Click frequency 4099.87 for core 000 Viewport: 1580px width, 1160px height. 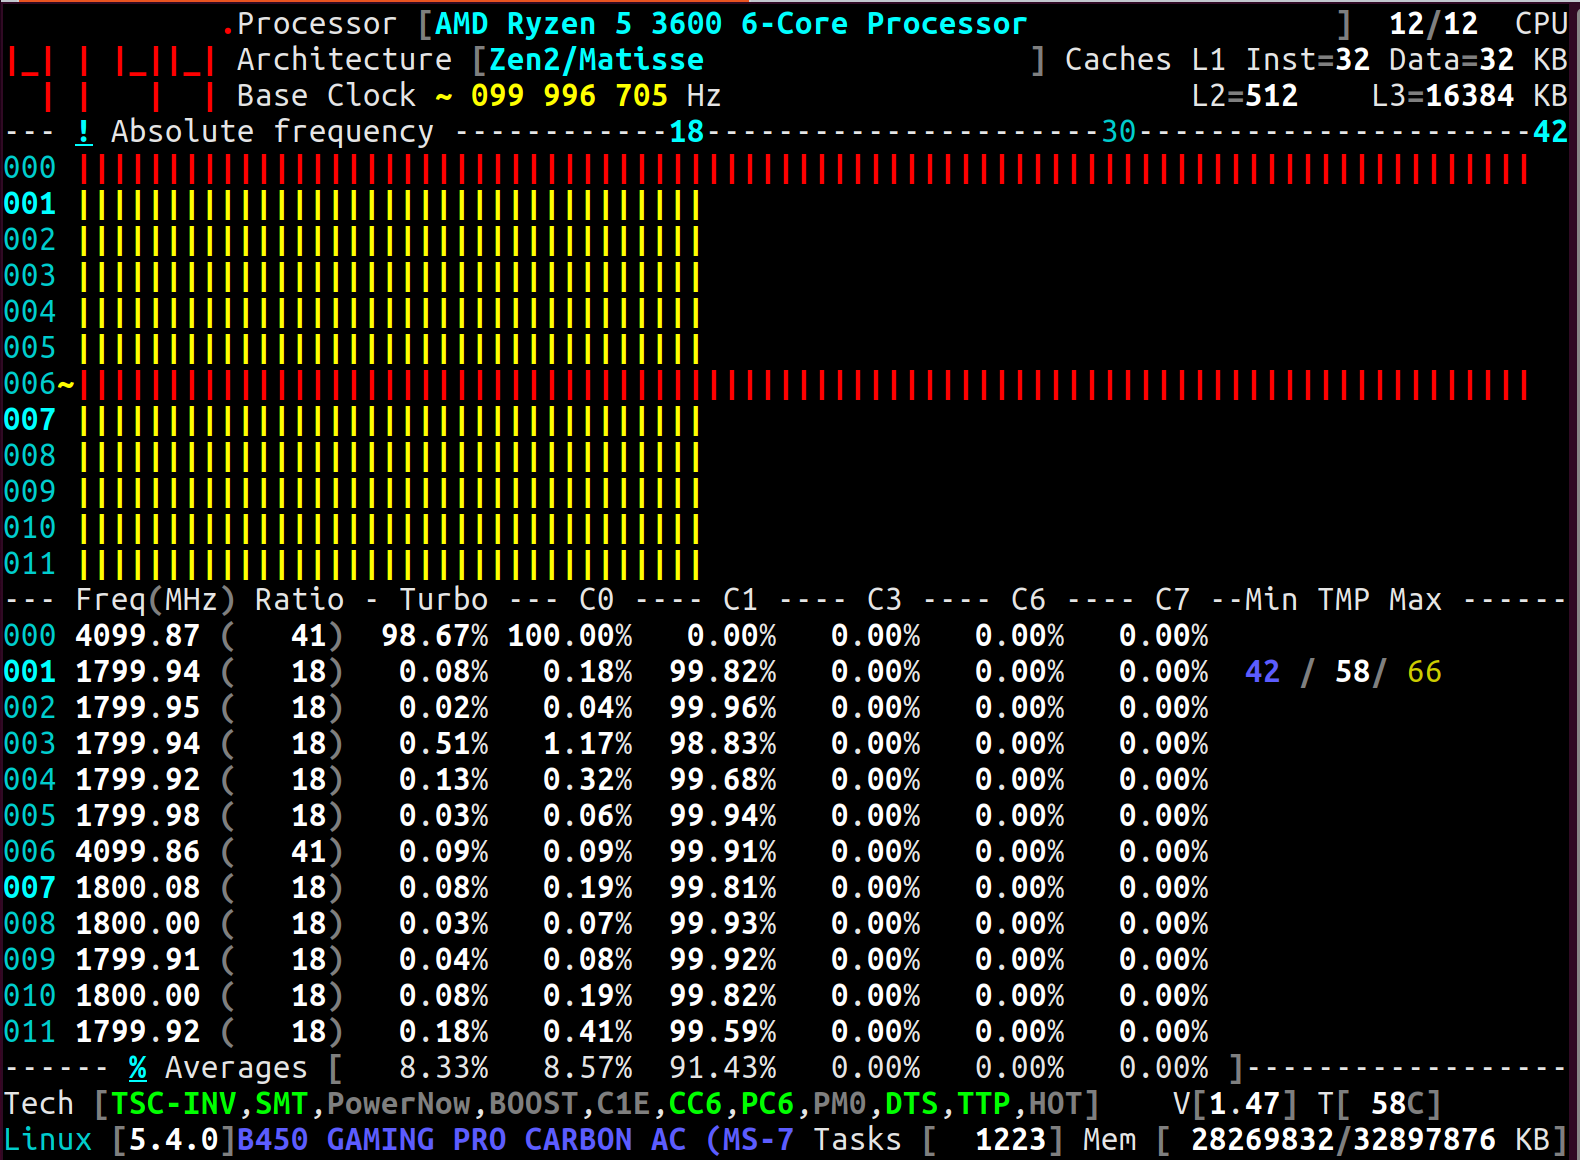pyautogui.click(x=138, y=636)
